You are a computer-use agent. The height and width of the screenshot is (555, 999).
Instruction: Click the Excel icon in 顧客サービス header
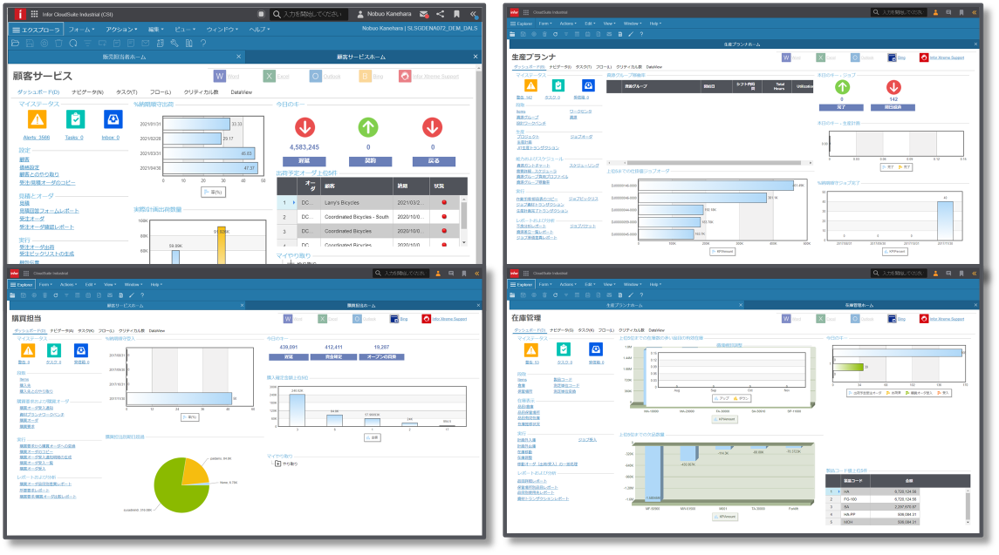269,76
